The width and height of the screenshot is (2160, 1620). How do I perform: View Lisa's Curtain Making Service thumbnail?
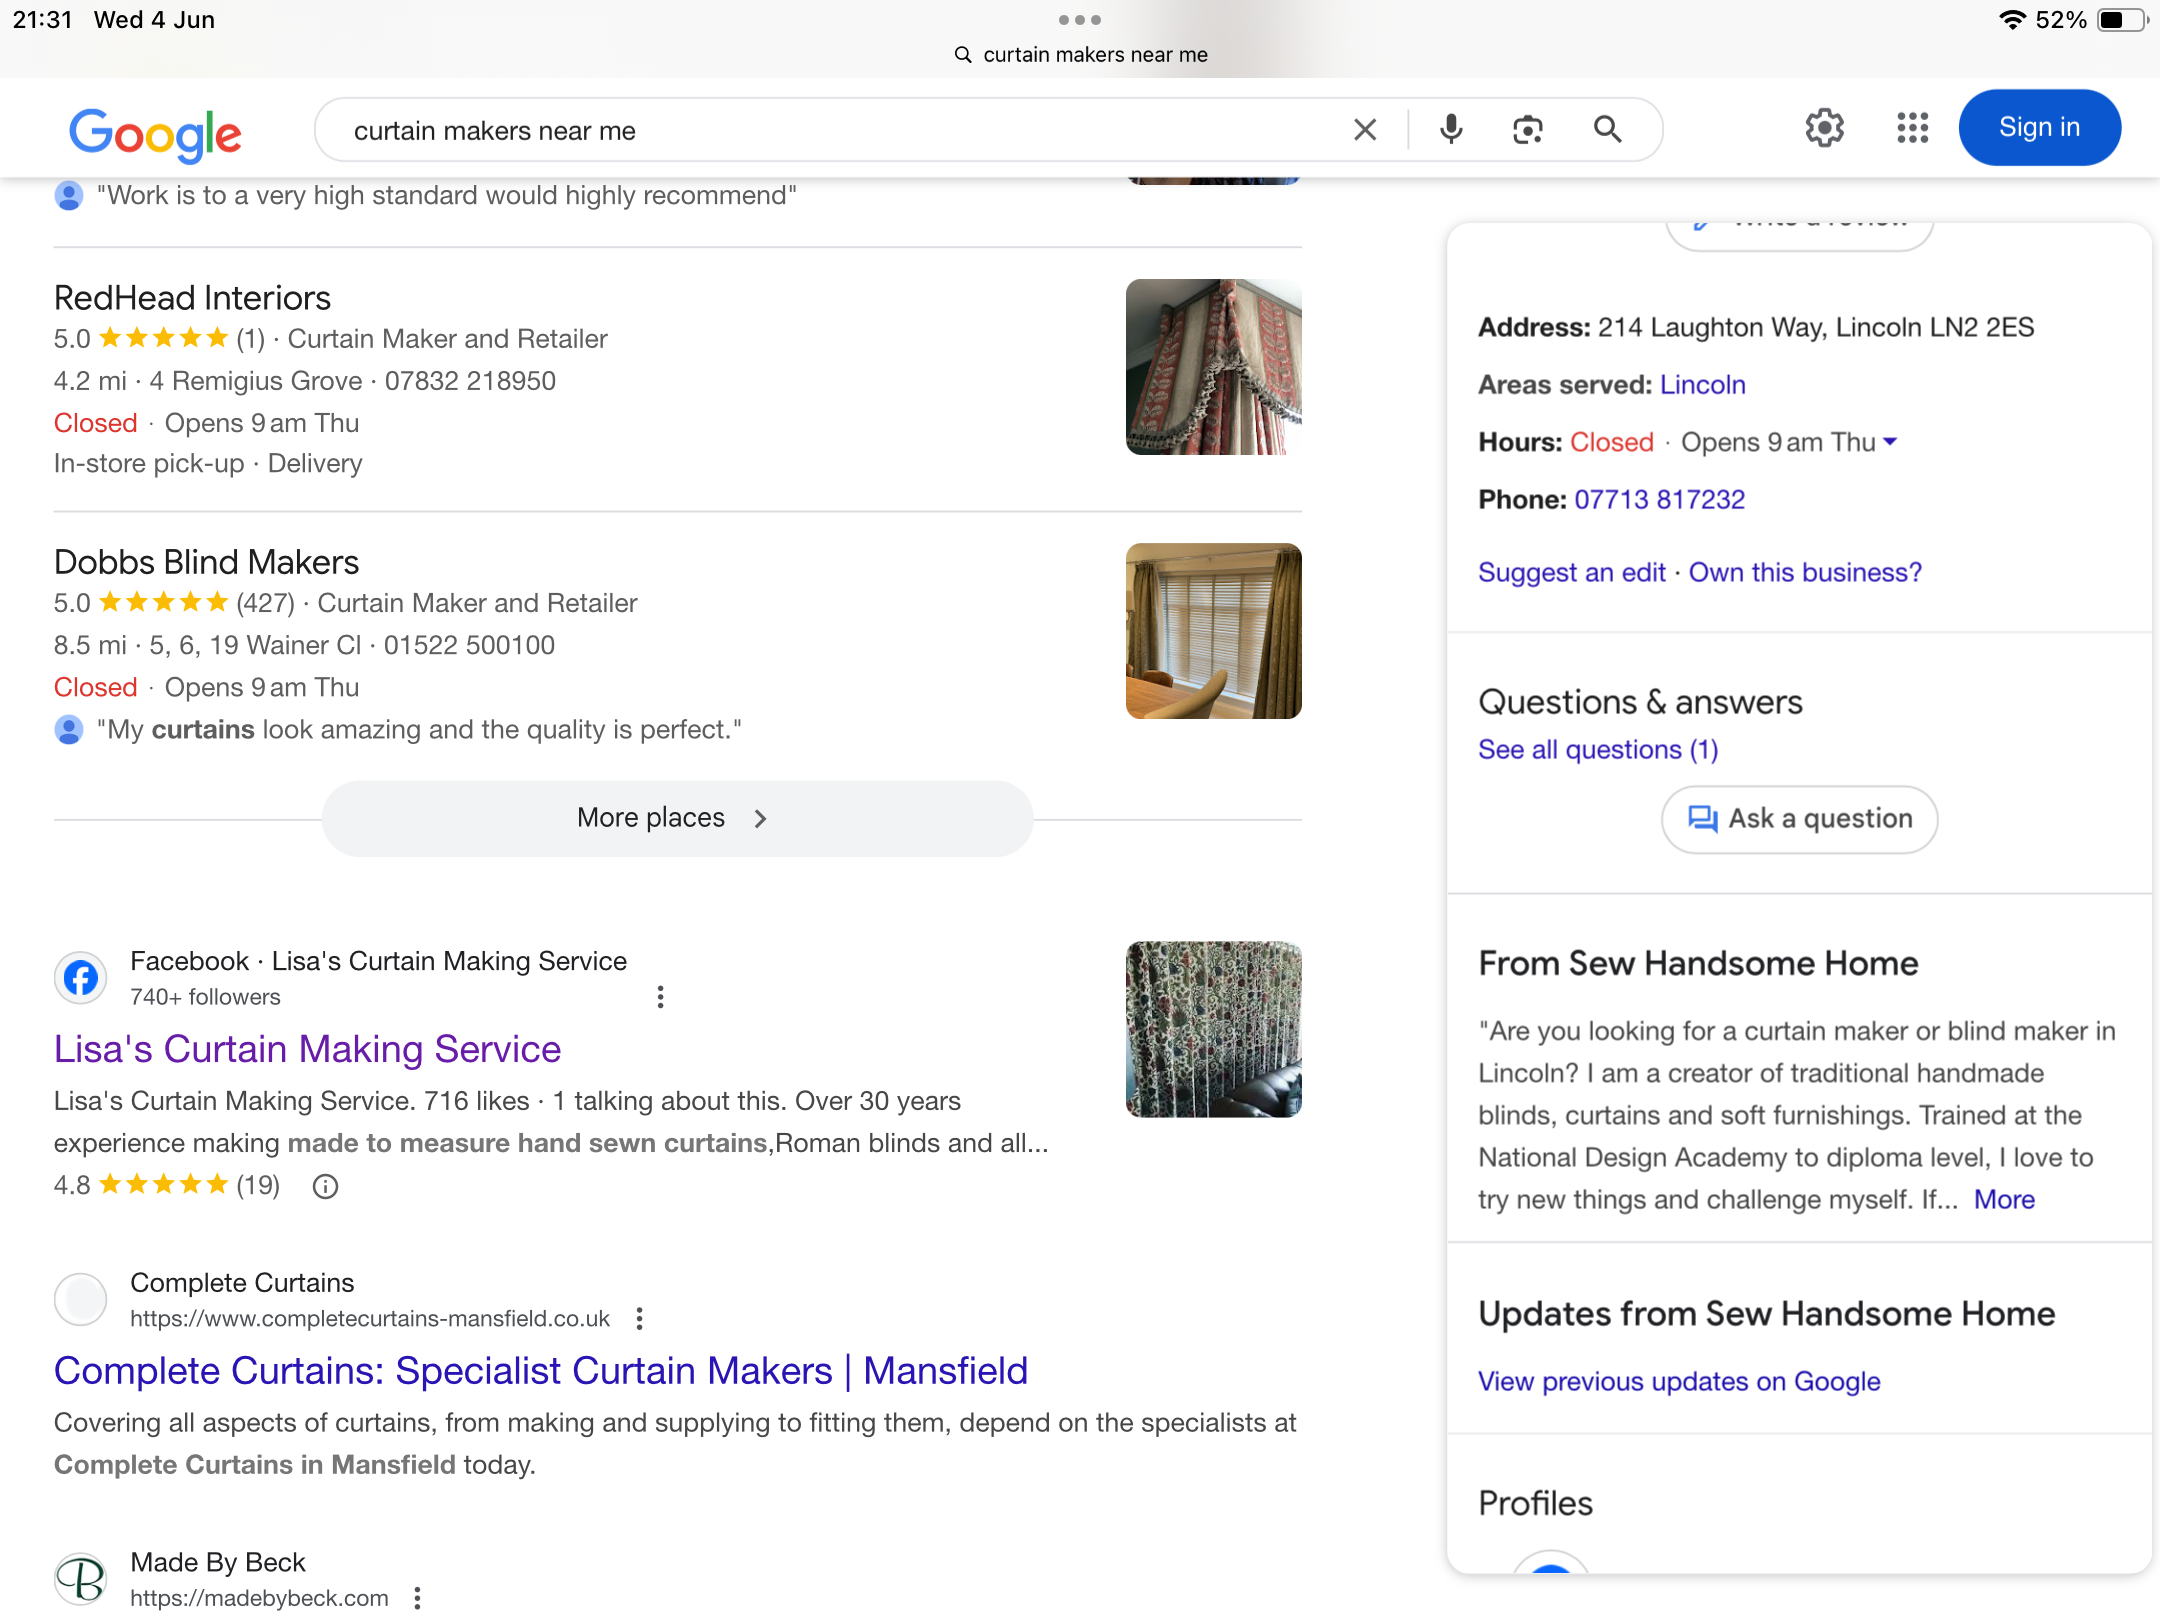1214,1029
